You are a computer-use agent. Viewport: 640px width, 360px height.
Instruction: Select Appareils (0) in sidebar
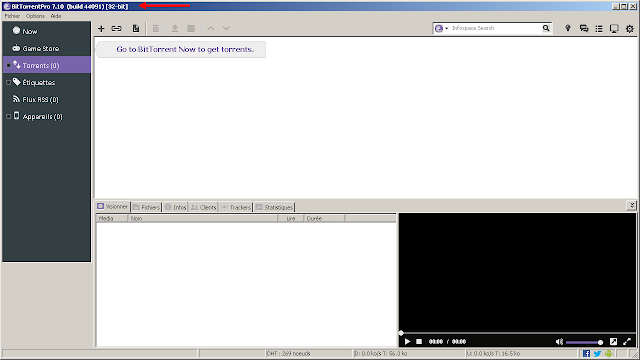click(47, 116)
